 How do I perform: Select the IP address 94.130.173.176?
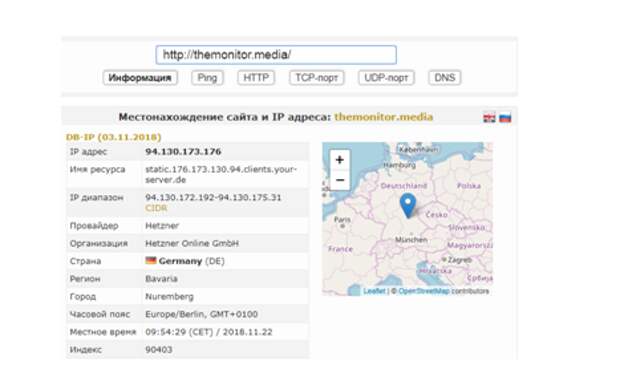coord(183,152)
